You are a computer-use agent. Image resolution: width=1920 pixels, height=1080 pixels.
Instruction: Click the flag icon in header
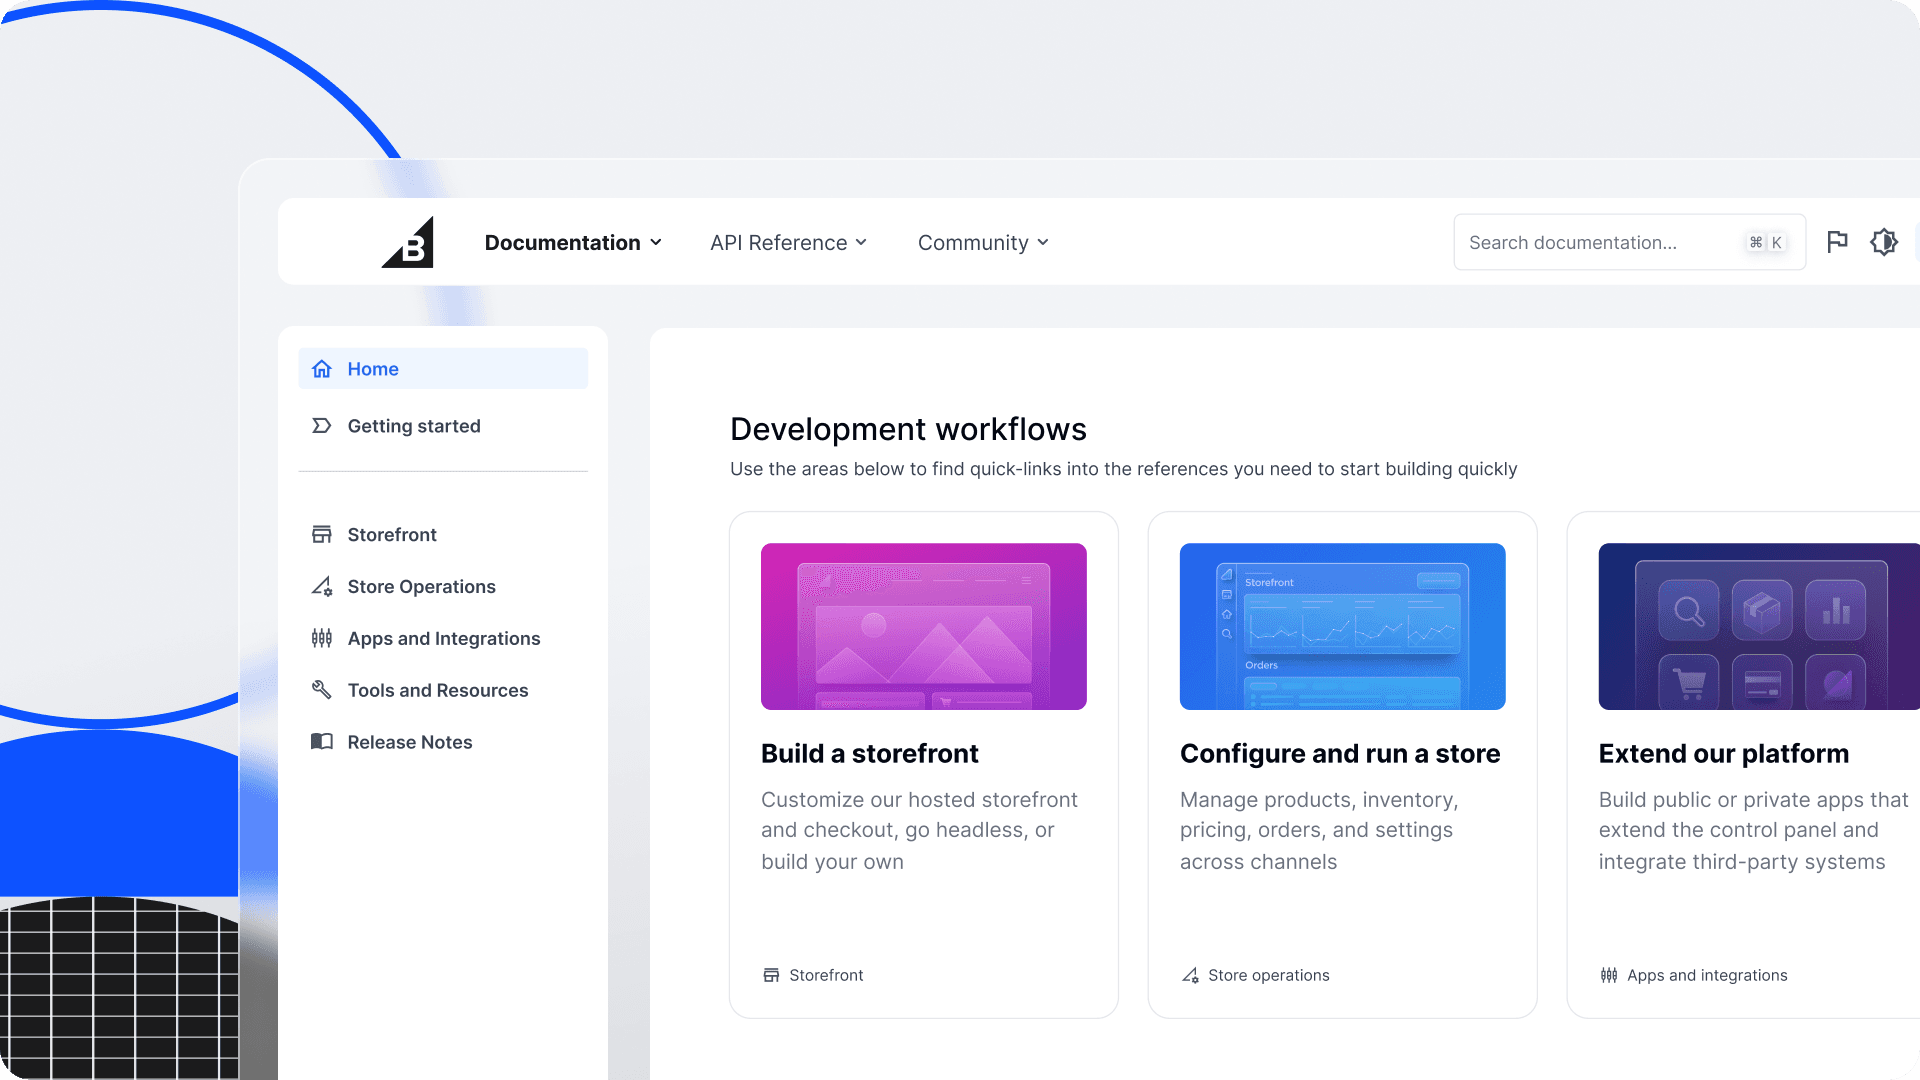coord(1837,242)
